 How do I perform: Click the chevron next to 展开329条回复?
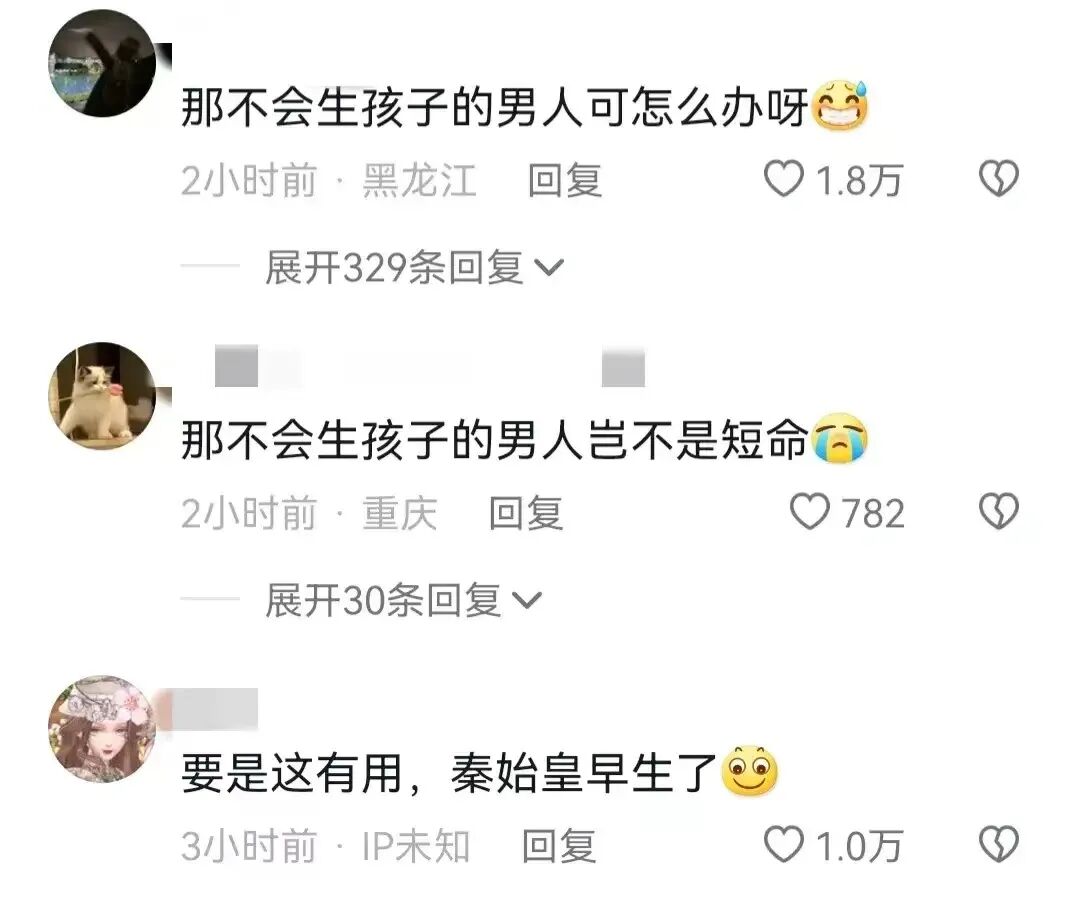point(550,269)
